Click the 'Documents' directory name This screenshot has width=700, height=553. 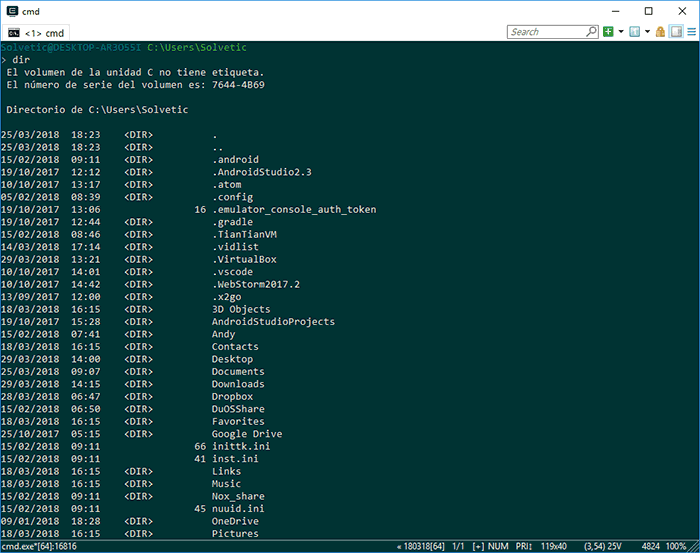point(238,372)
